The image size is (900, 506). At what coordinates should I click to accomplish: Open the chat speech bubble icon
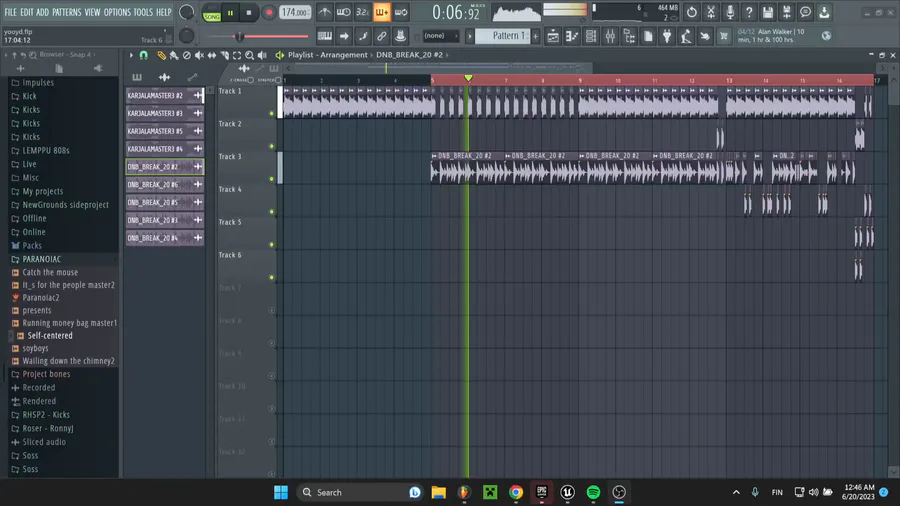(x=805, y=12)
